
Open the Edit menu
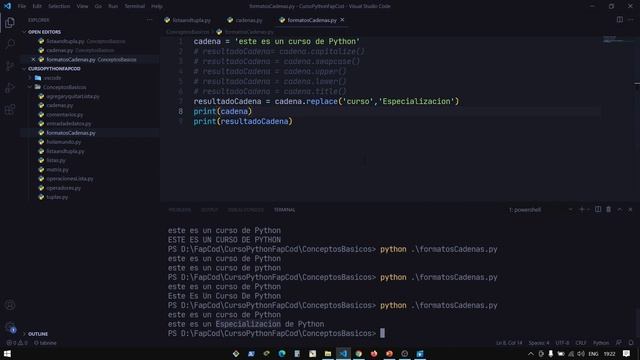click(37, 6)
